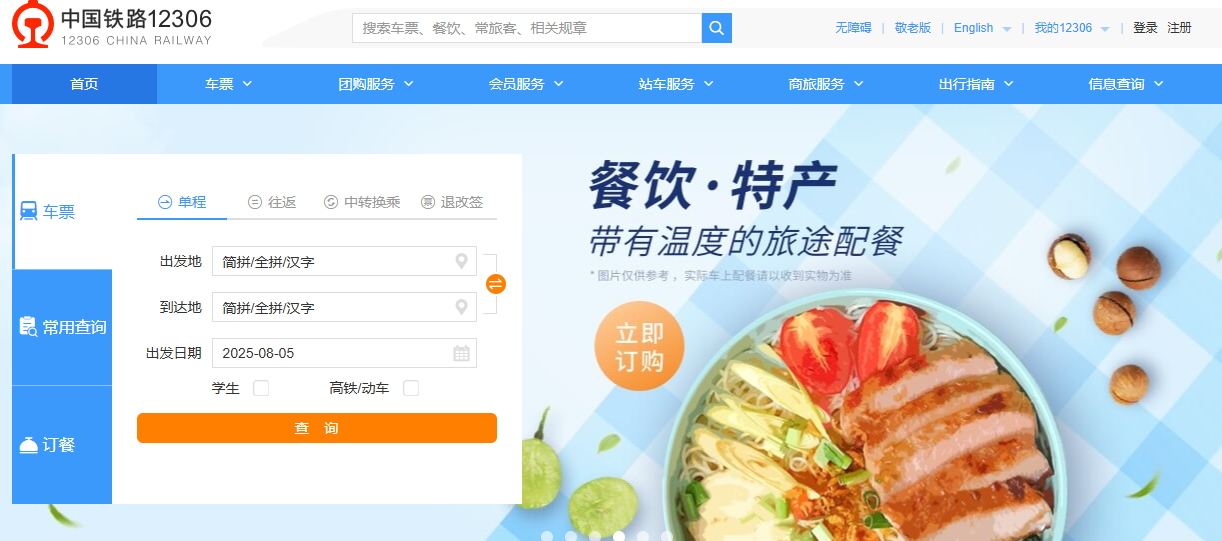Expand the English language dropdown
This screenshot has height=541, width=1222.
(982, 28)
